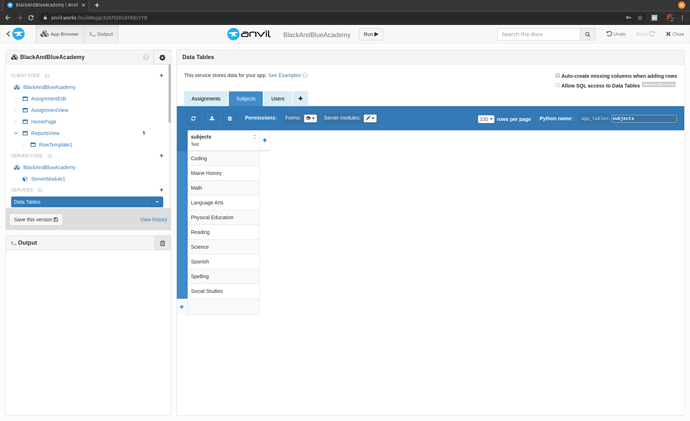
Task: Reload the browser page
Action: (31, 18)
